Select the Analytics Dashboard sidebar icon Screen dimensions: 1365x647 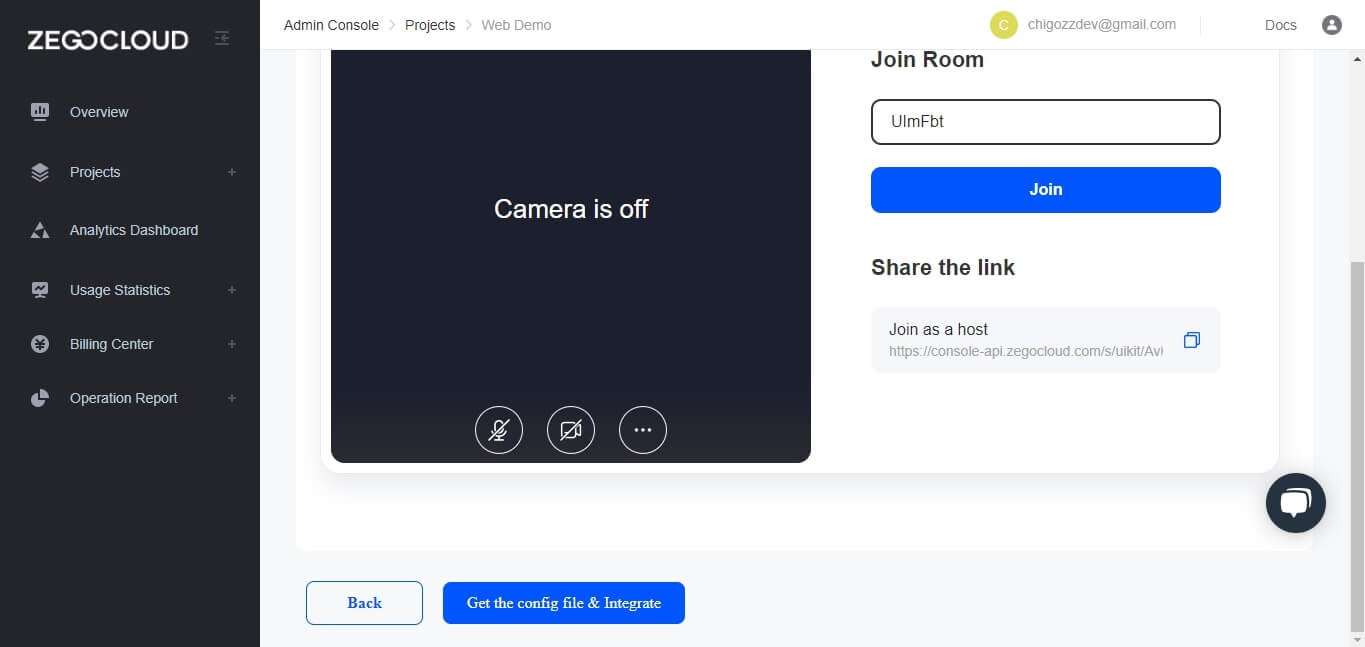tap(40, 229)
